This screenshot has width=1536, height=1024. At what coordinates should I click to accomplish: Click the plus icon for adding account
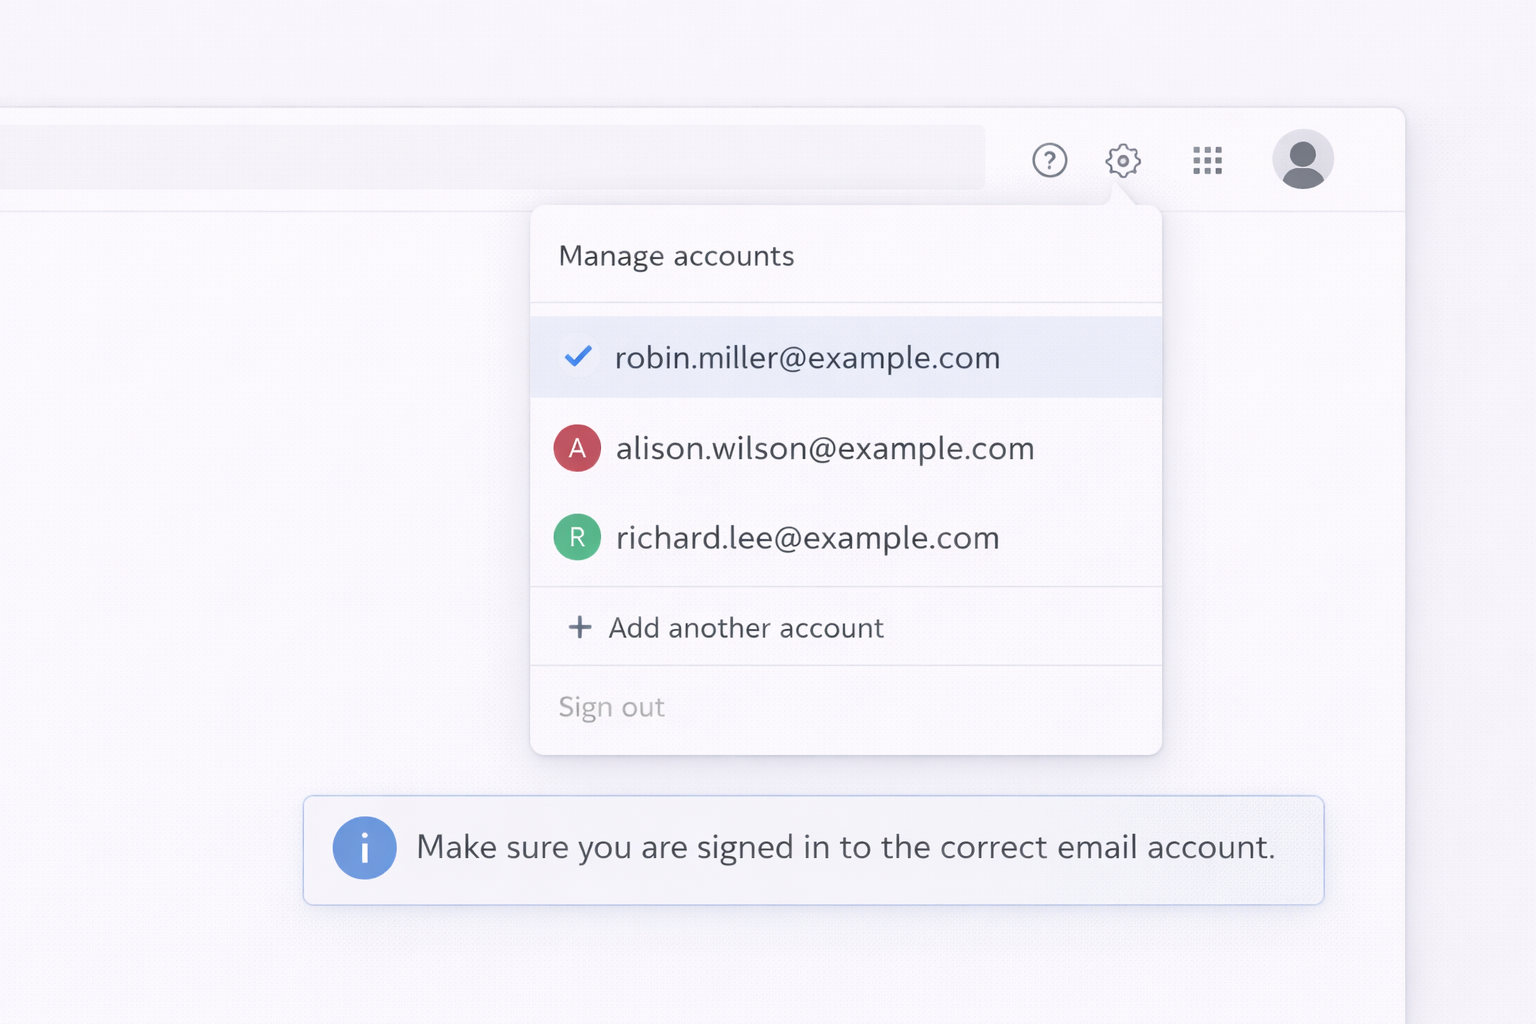(x=580, y=627)
